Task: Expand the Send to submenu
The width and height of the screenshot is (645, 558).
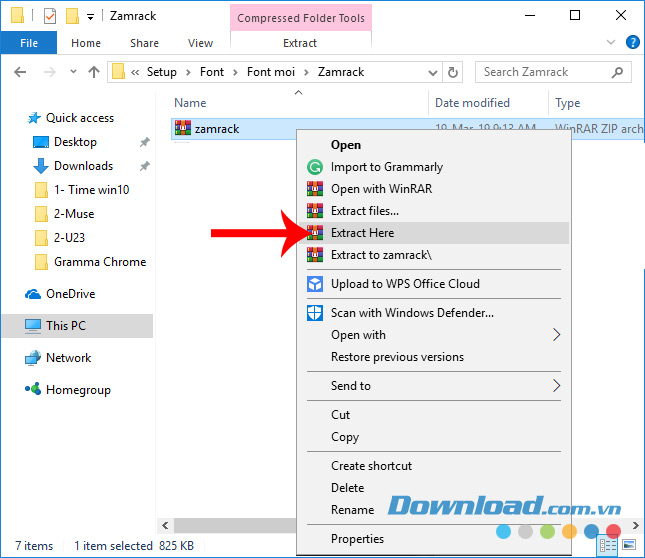Action: click(556, 386)
